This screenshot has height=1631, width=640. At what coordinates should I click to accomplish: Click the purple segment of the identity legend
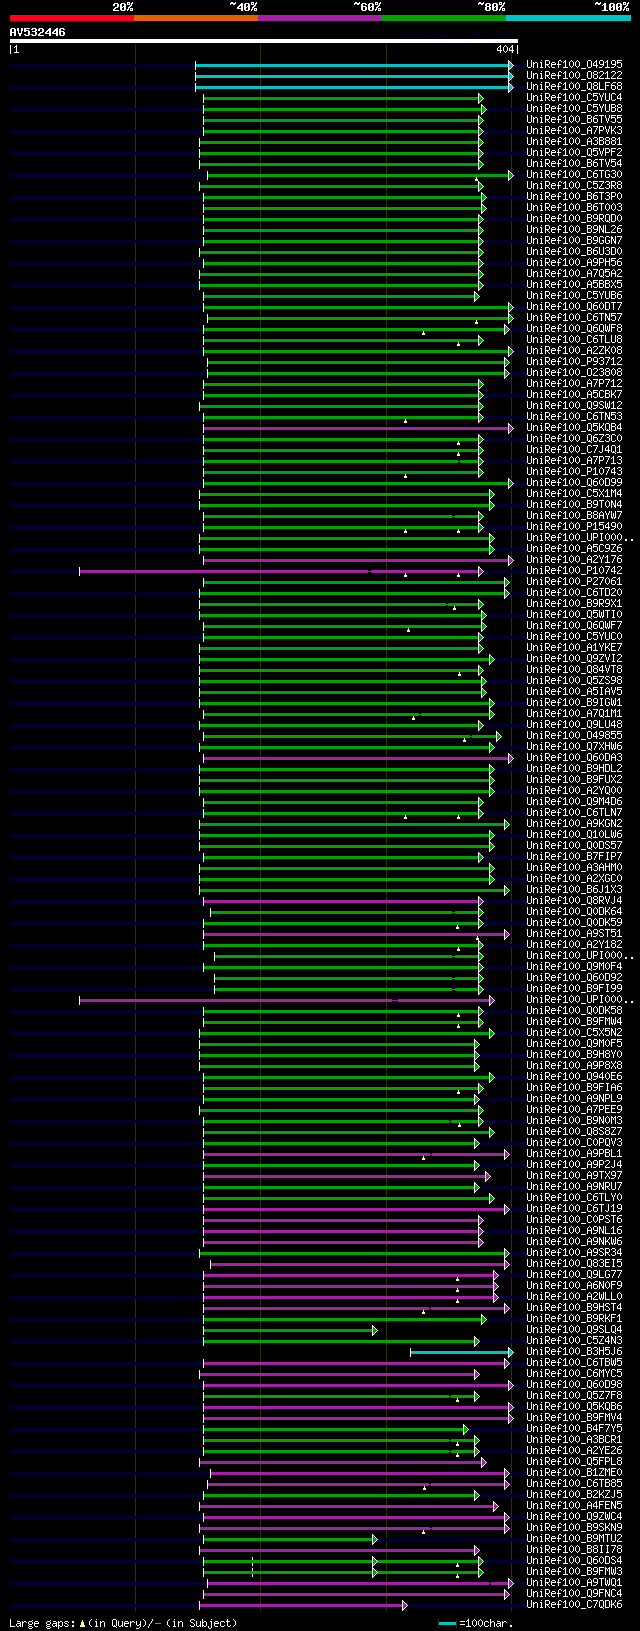tap(319, 18)
